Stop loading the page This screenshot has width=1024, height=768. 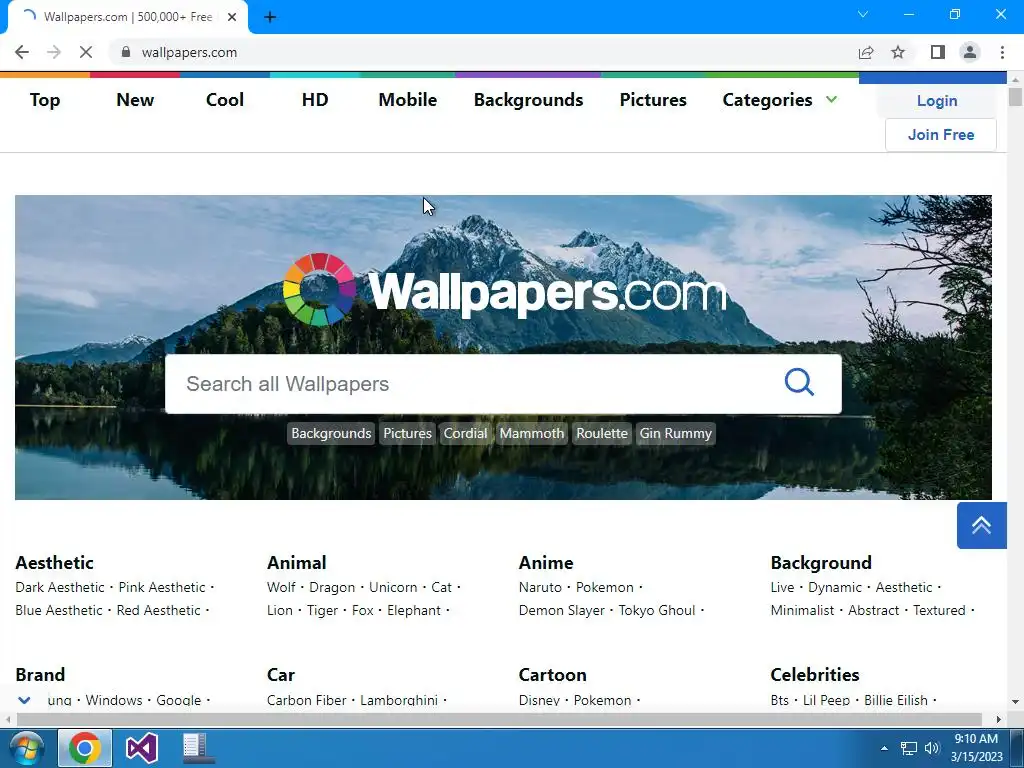tap(86, 52)
